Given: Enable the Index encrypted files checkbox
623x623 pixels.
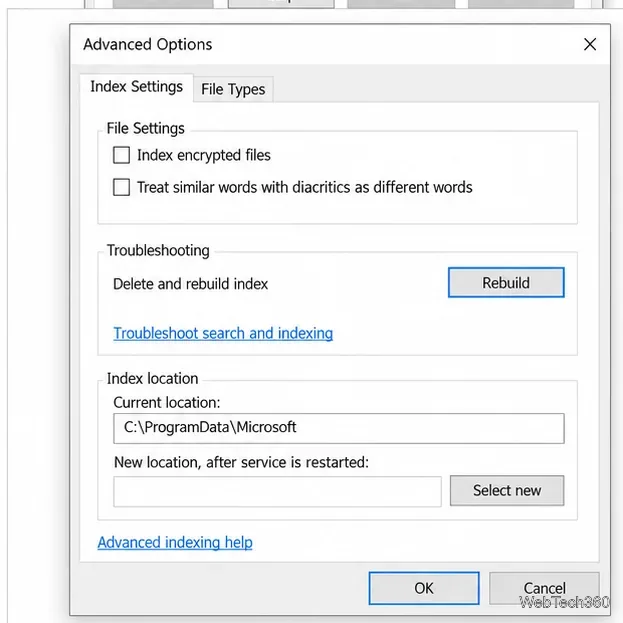Looking at the screenshot, I should point(121,155).
